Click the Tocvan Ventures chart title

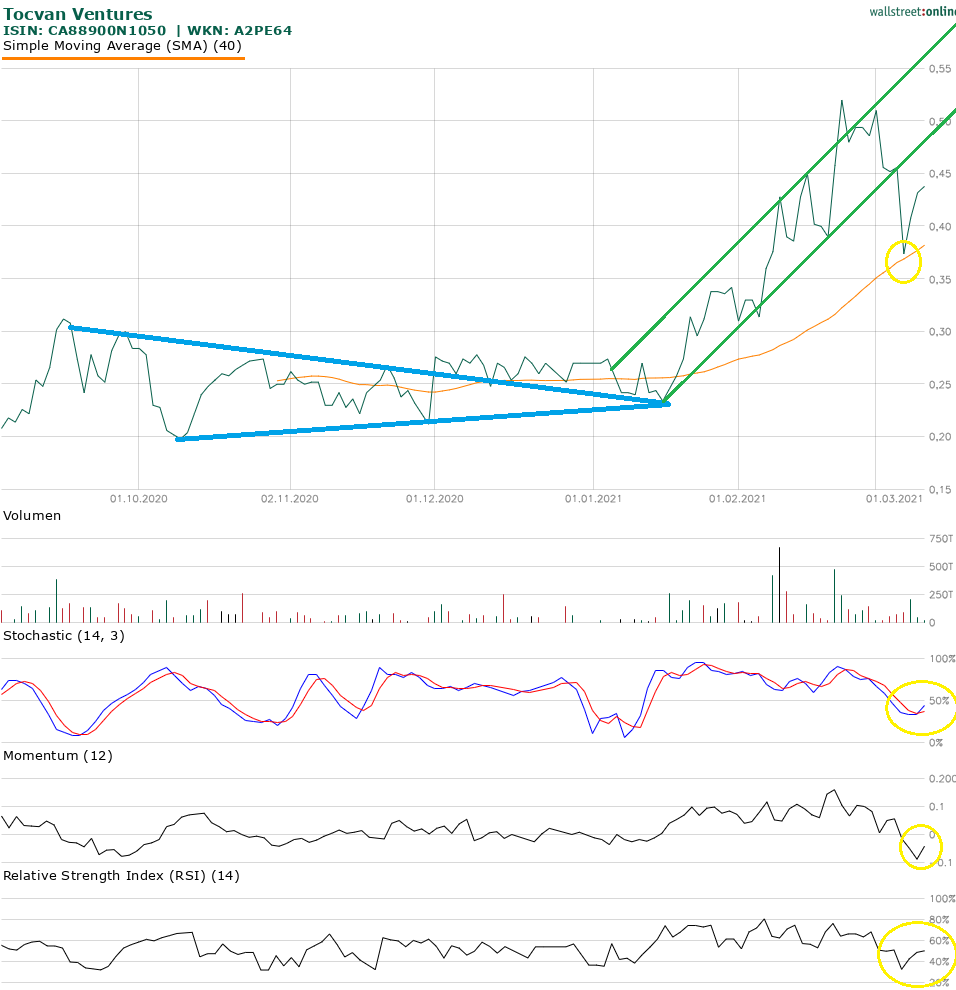[78, 14]
